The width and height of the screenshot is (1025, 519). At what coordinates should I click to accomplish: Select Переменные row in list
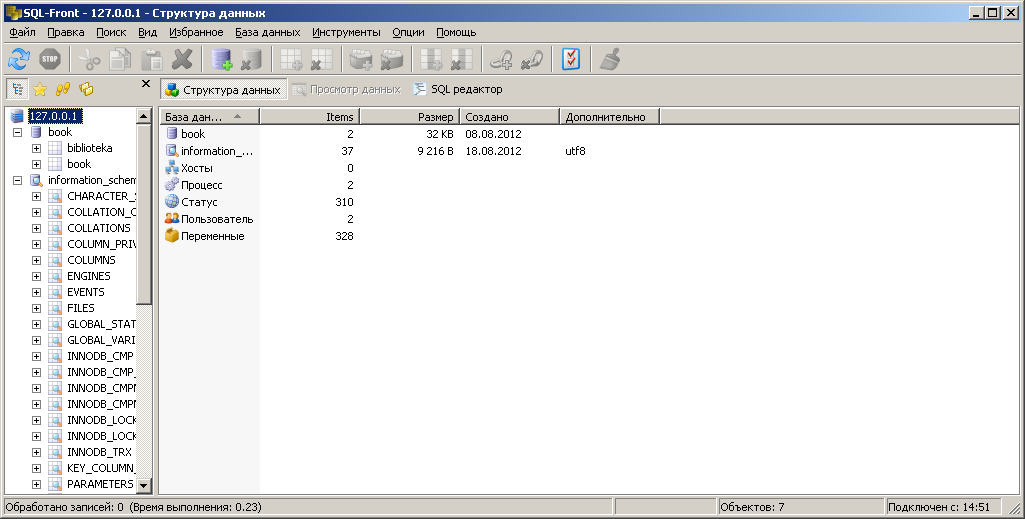tap(212, 236)
